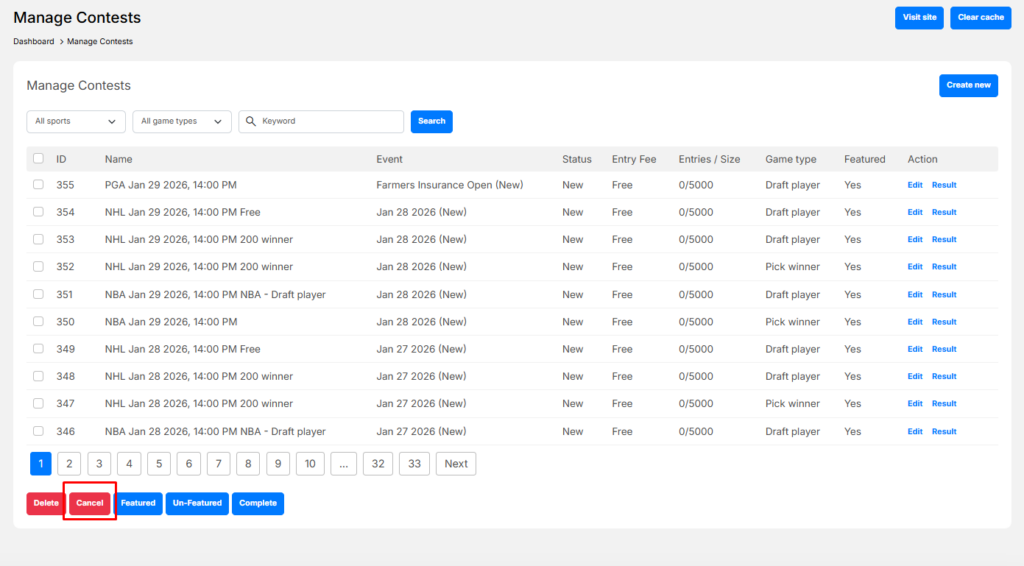
Task: Go to the Dashboard breadcrumb link
Action: 33,42
